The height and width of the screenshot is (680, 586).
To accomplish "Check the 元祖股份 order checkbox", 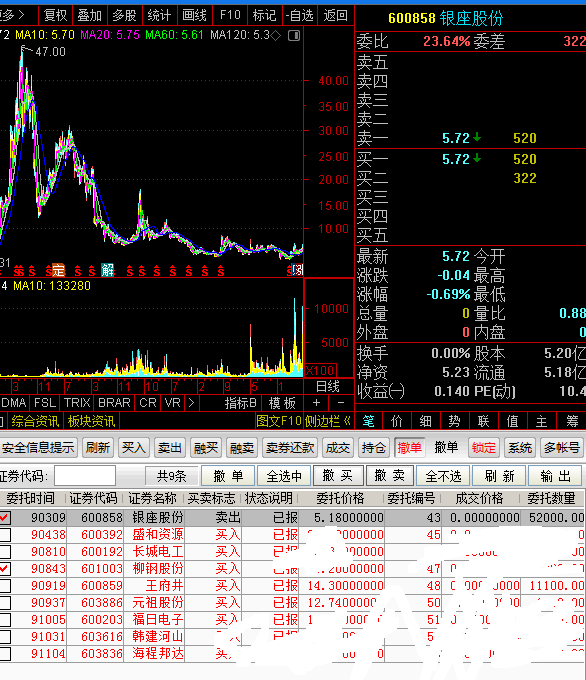I will [5, 602].
